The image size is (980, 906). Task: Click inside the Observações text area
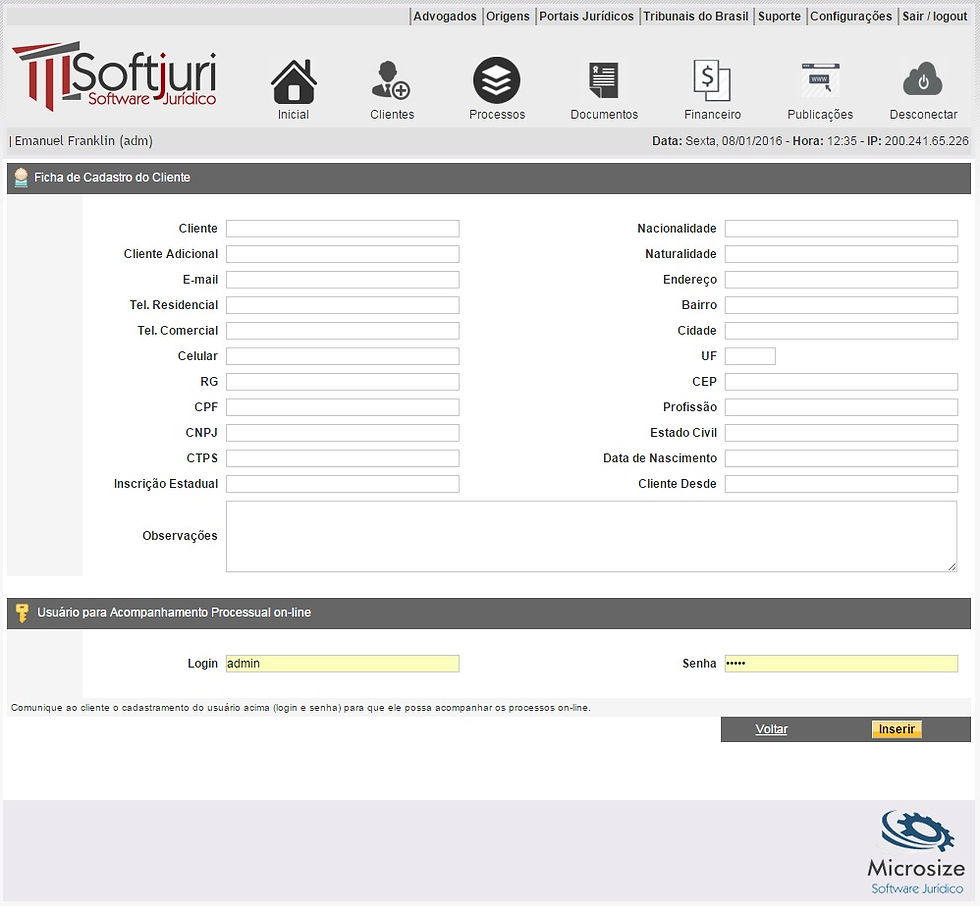click(591, 536)
